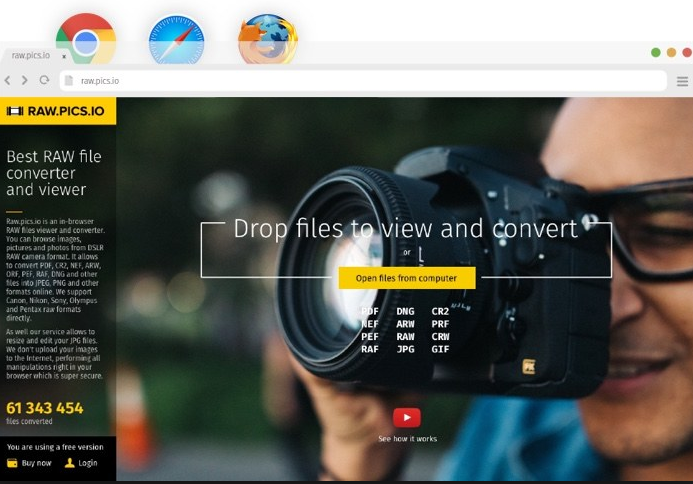Click the Login link

[x=88, y=463]
